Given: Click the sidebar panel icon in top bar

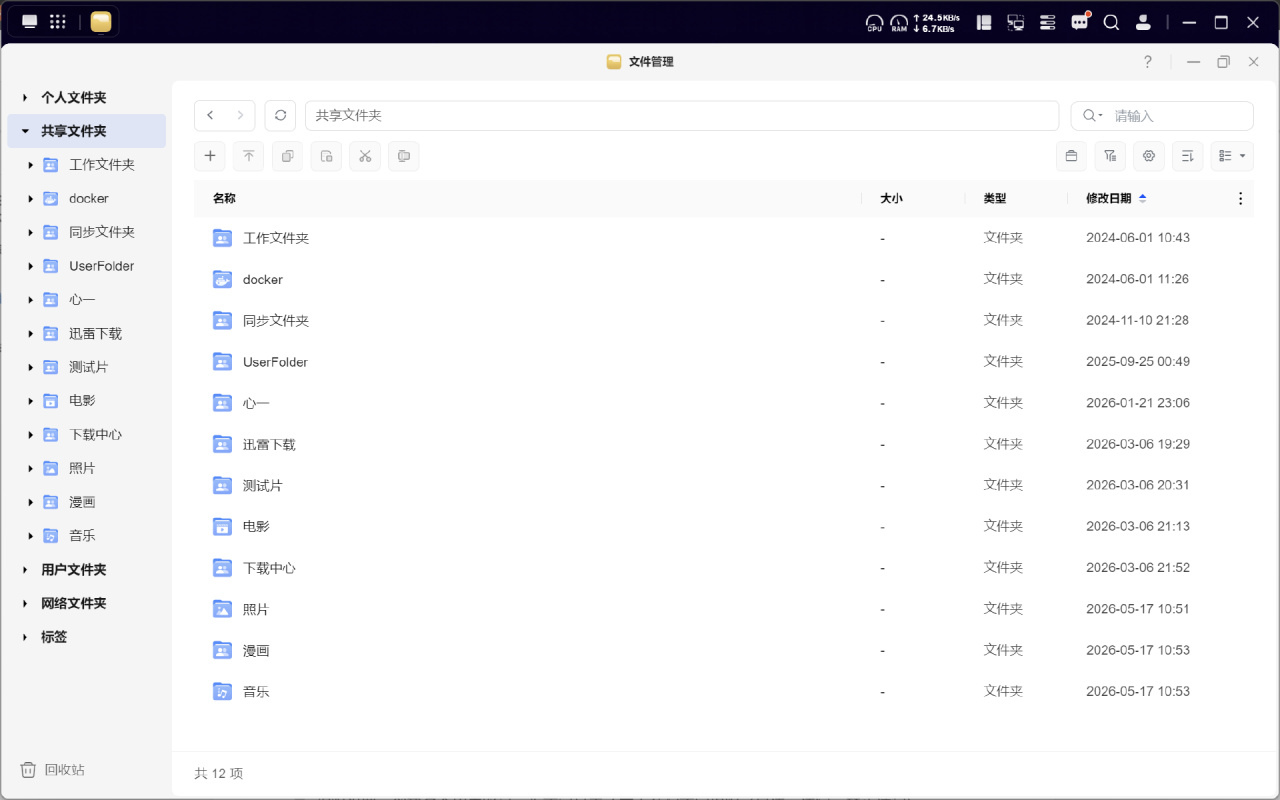Looking at the screenshot, I should (984, 22).
